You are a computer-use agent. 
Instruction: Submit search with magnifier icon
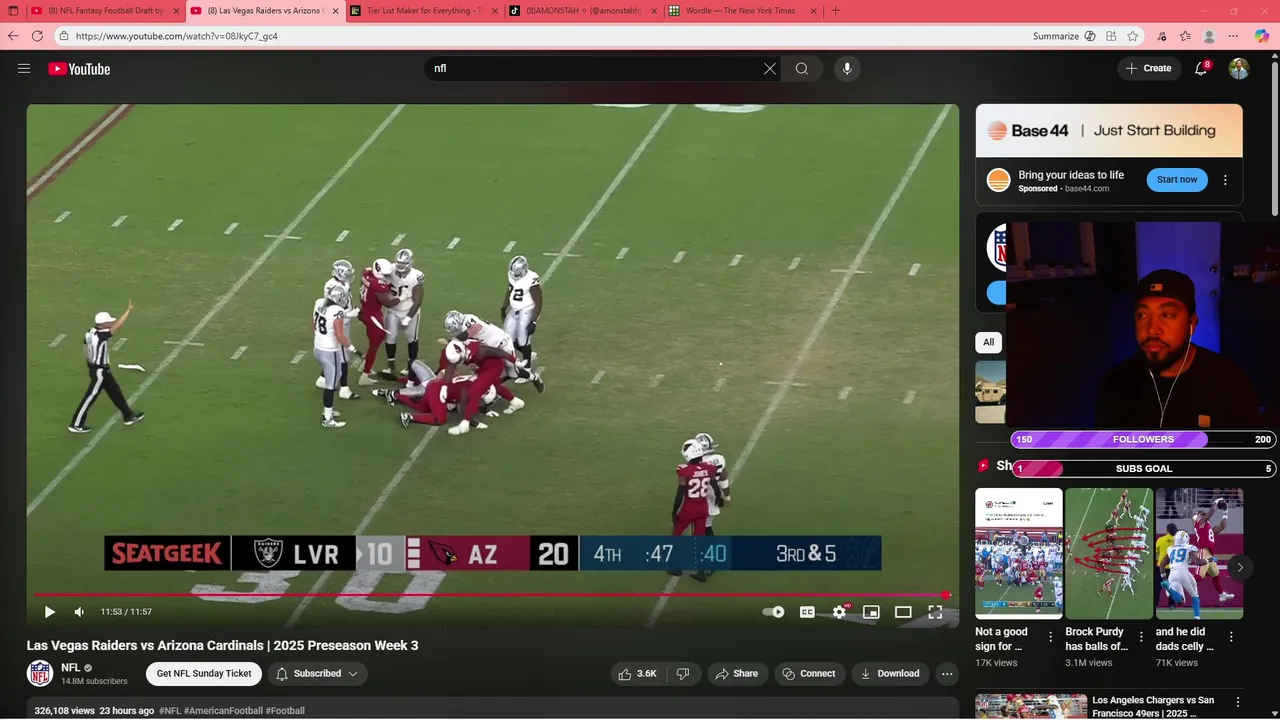802,68
